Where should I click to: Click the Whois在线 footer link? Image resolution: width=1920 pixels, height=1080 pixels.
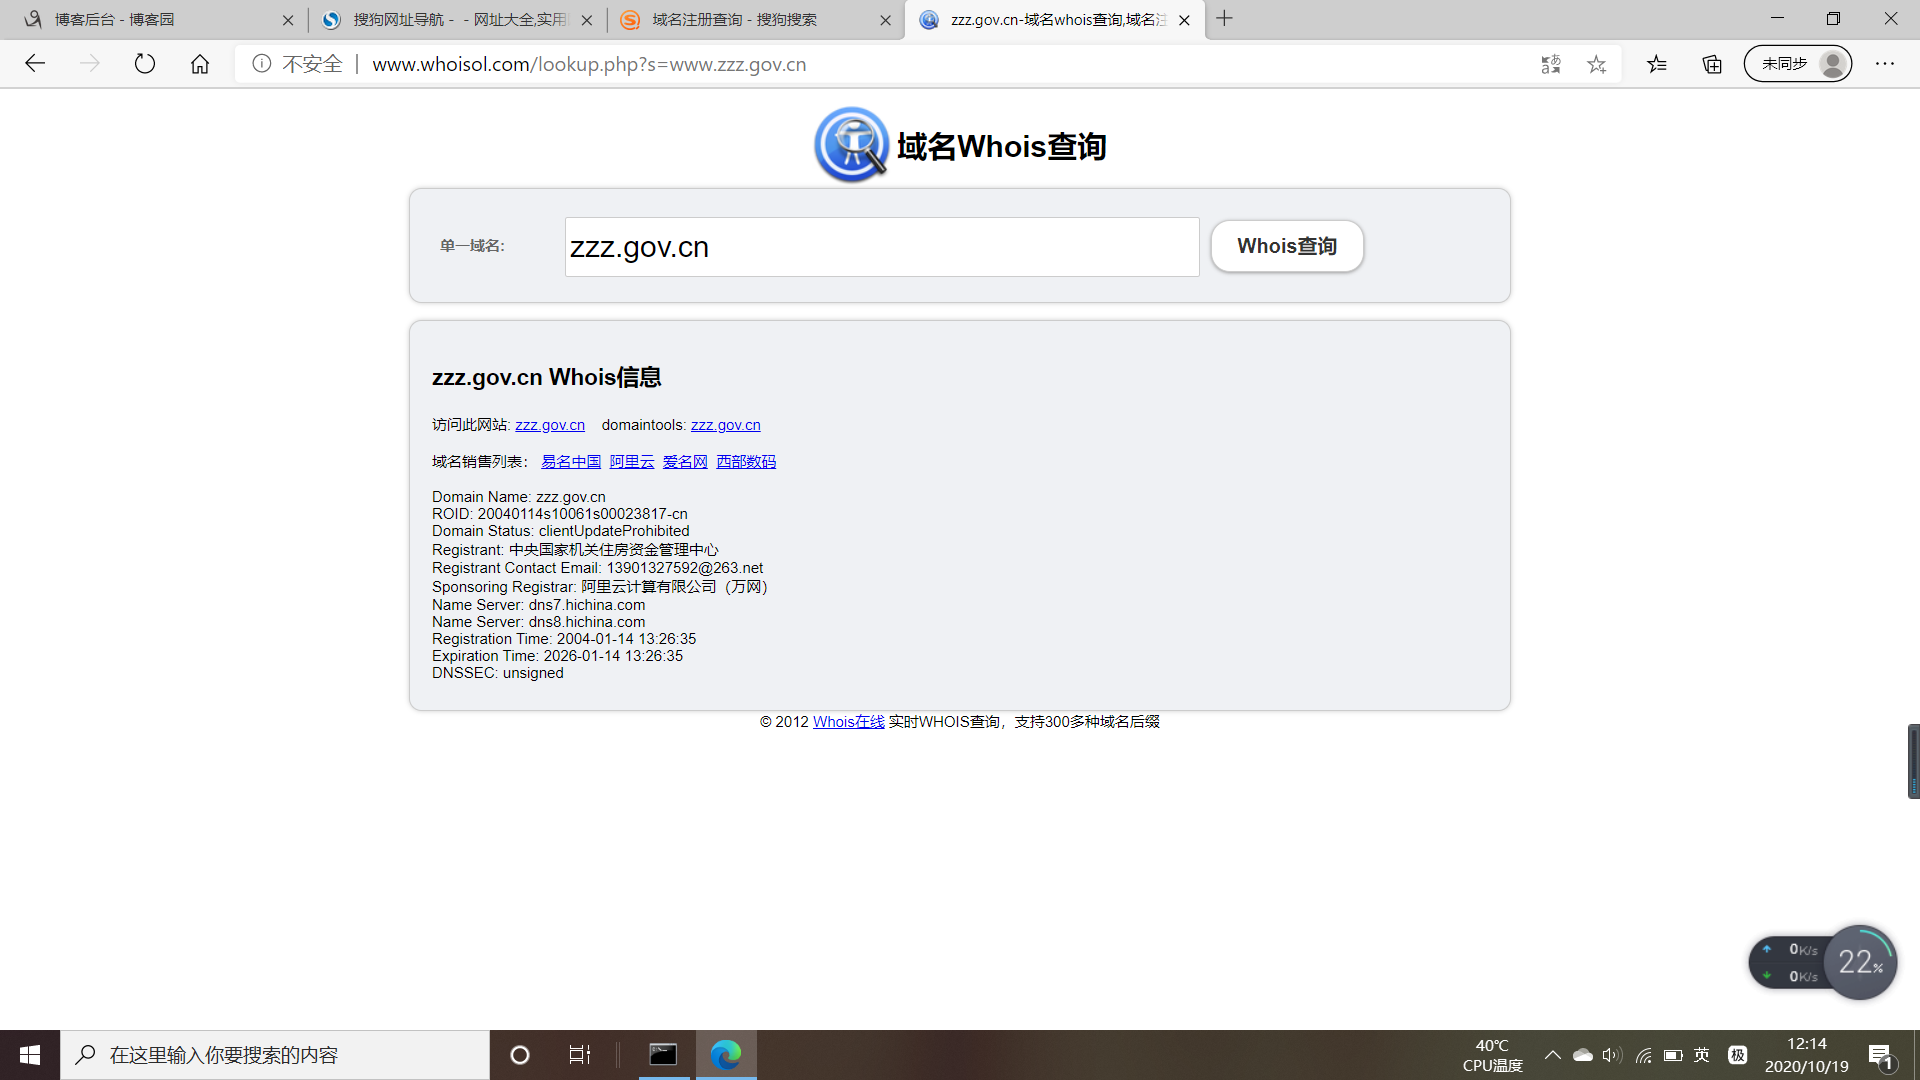pos(848,722)
